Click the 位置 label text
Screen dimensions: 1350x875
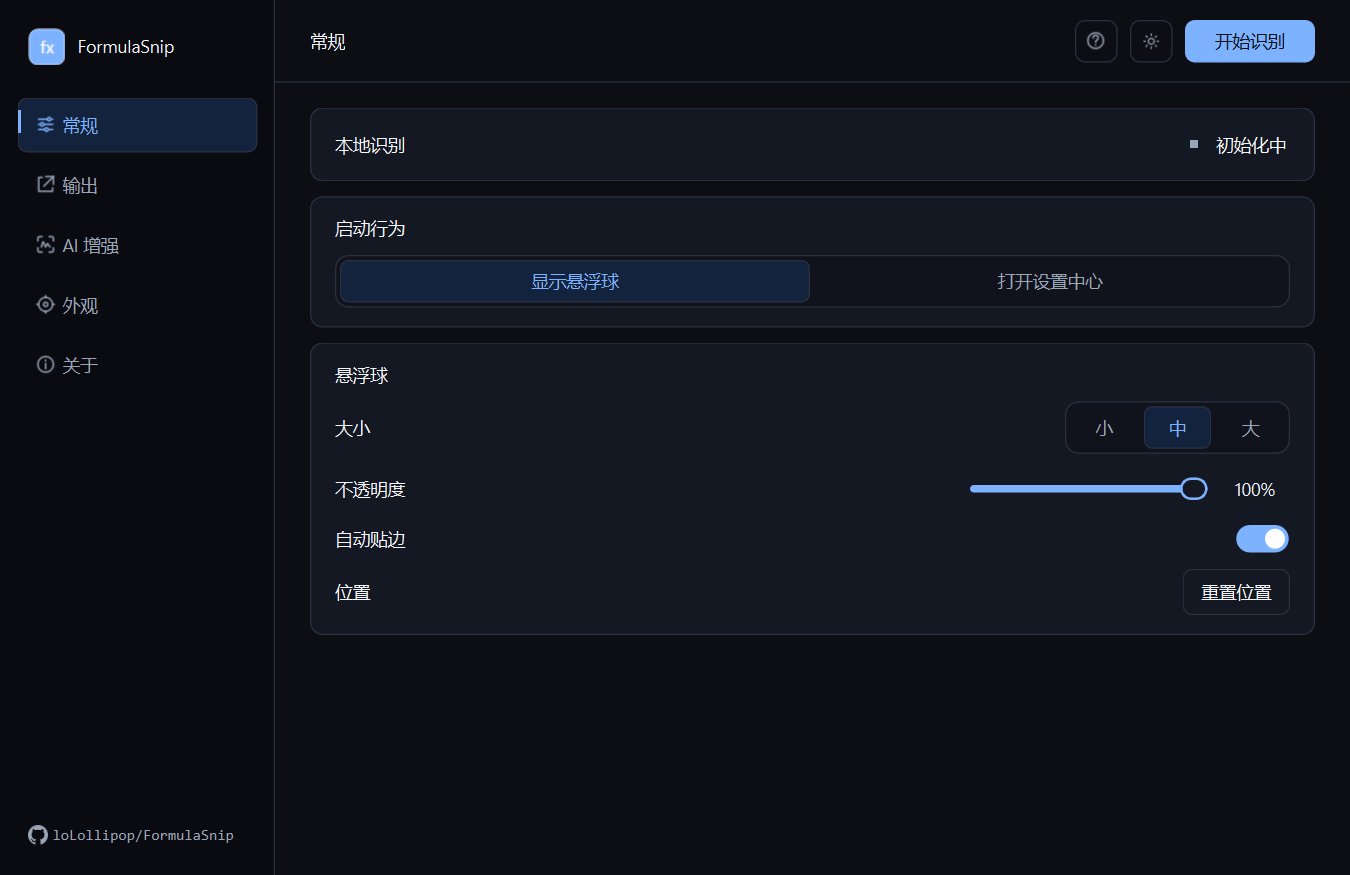[353, 592]
